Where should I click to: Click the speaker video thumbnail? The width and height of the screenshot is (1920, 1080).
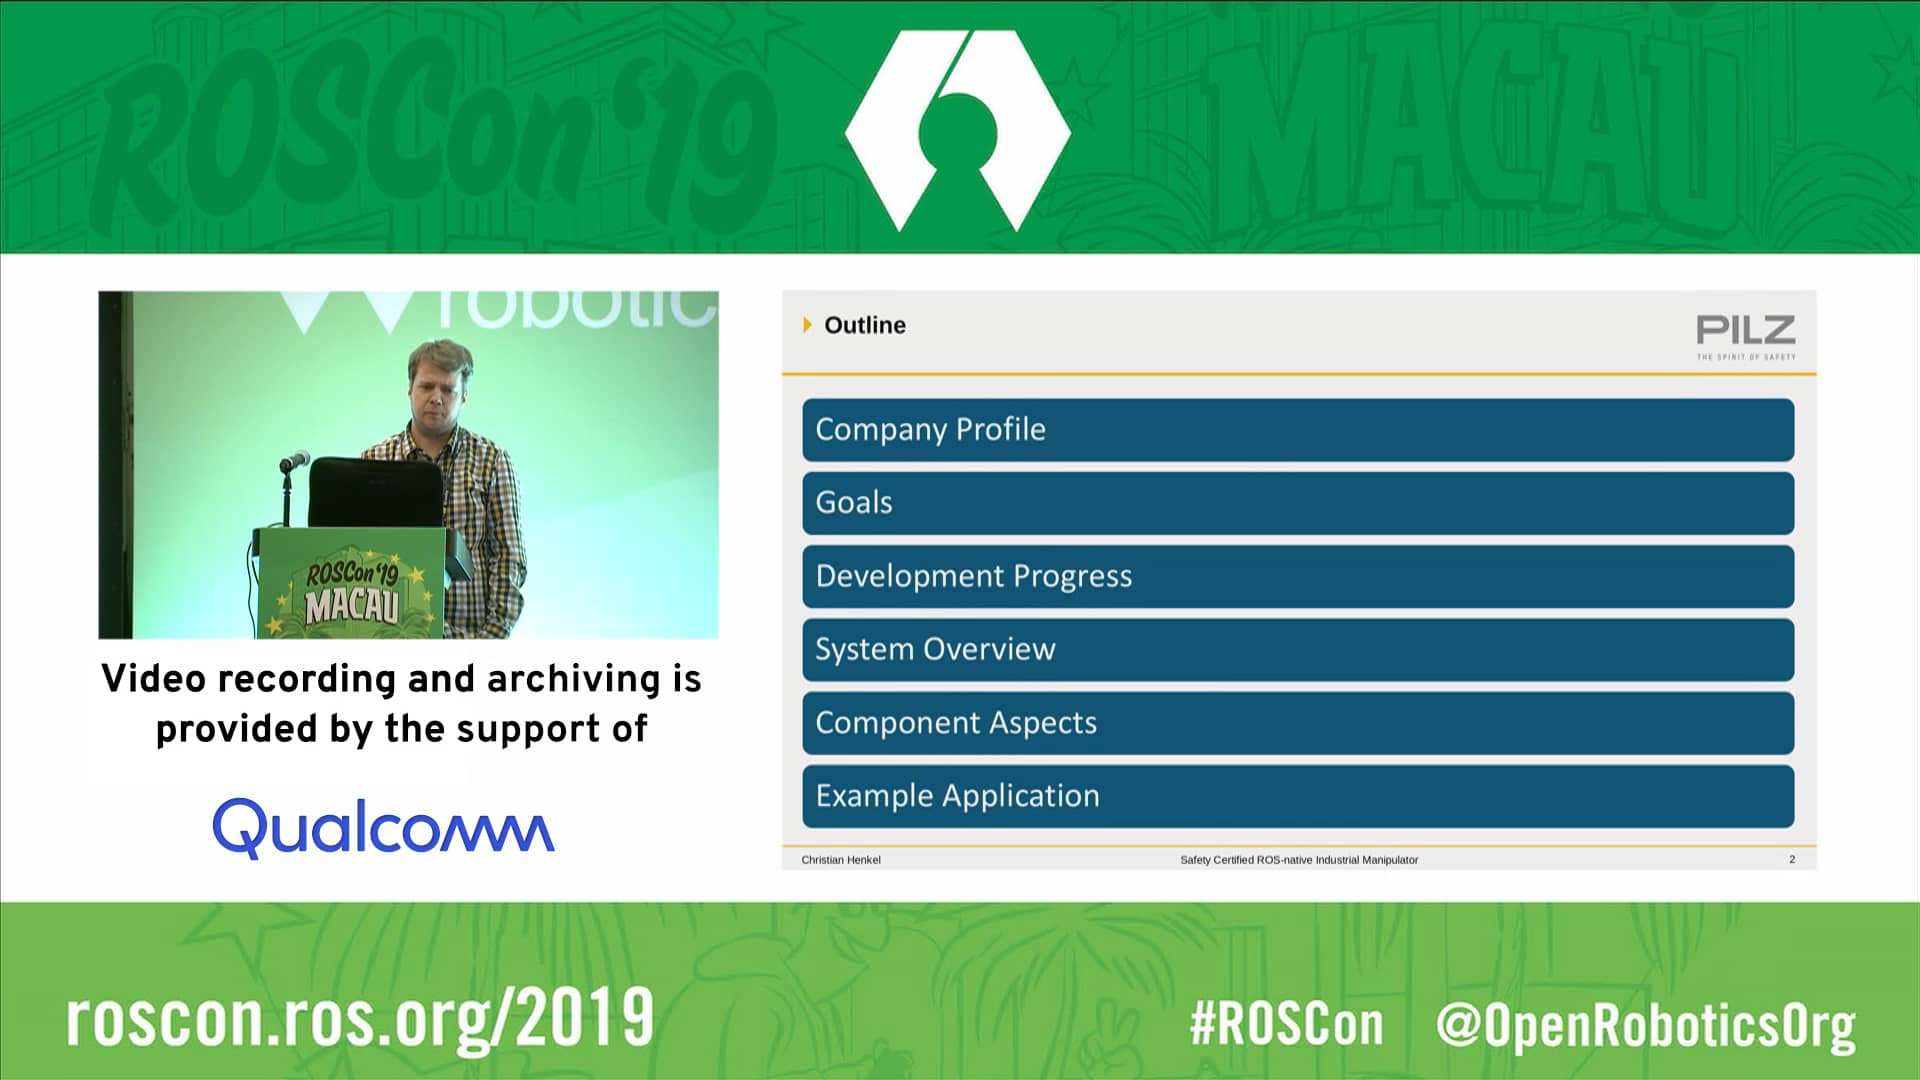408,465
